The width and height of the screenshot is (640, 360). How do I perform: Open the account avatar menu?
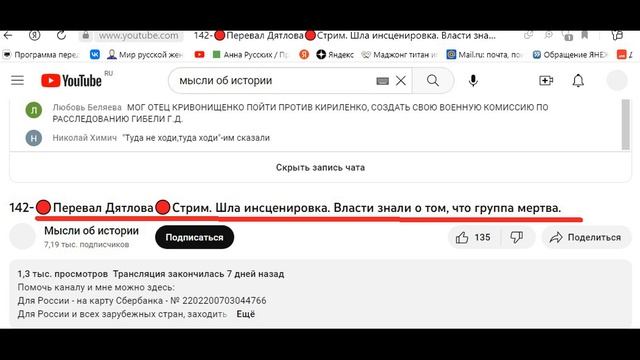pyautogui.click(x=617, y=80)
